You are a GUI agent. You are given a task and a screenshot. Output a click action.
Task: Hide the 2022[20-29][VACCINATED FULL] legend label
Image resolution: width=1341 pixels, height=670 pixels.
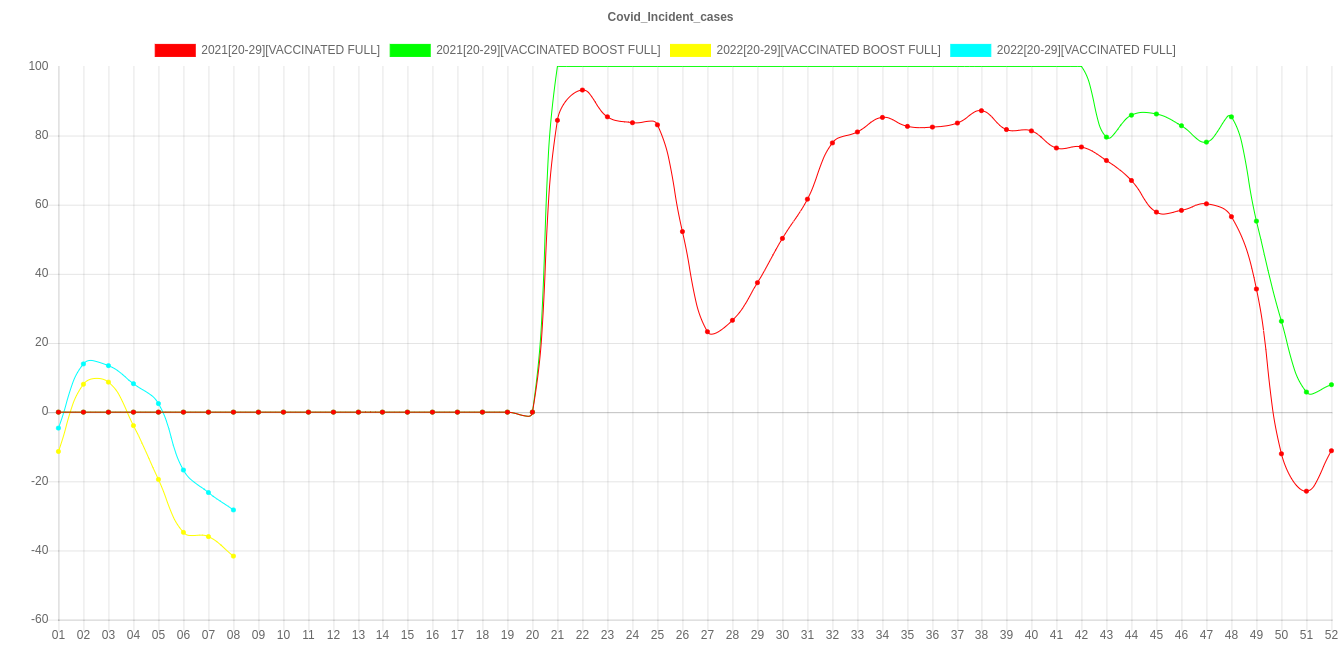coord(1085,50)
